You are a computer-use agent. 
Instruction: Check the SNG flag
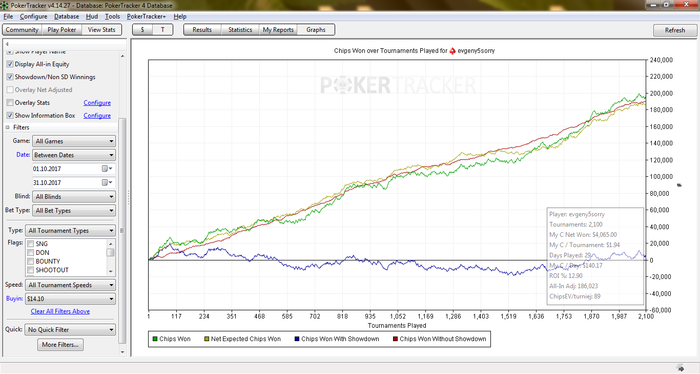point(31,244)
